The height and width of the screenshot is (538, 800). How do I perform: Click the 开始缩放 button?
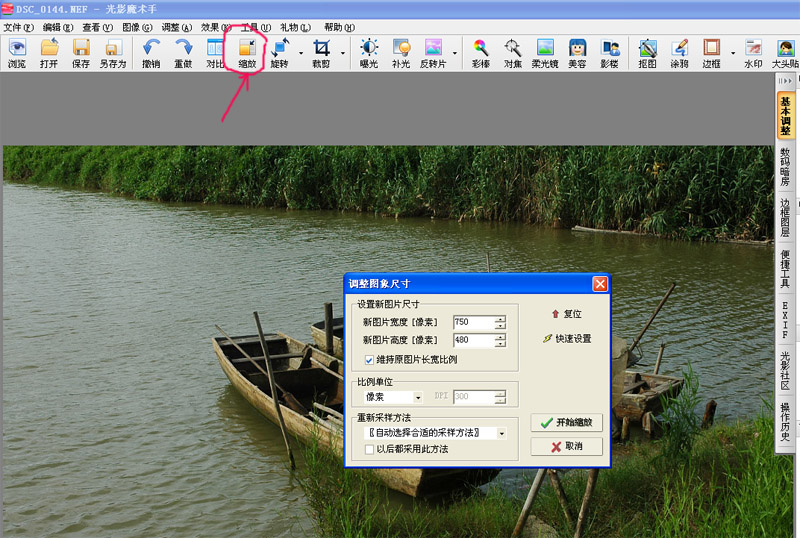[x=566, y=423]
